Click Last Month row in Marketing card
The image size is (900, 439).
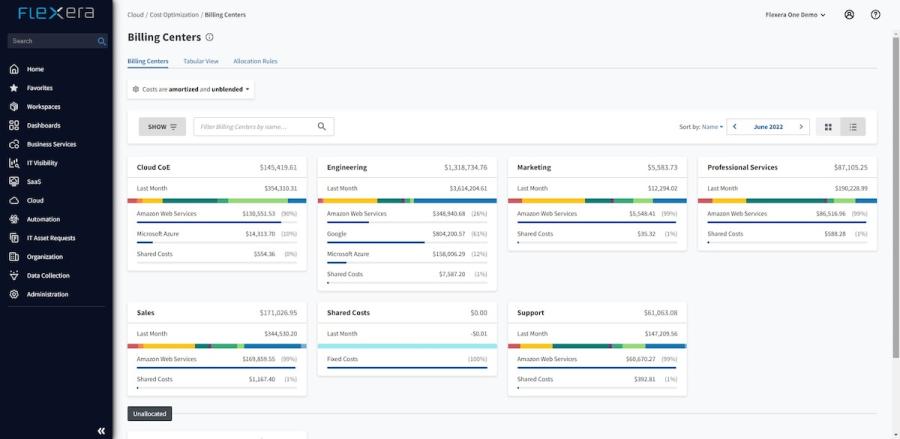pyautogui.click(x=597, y=188)
